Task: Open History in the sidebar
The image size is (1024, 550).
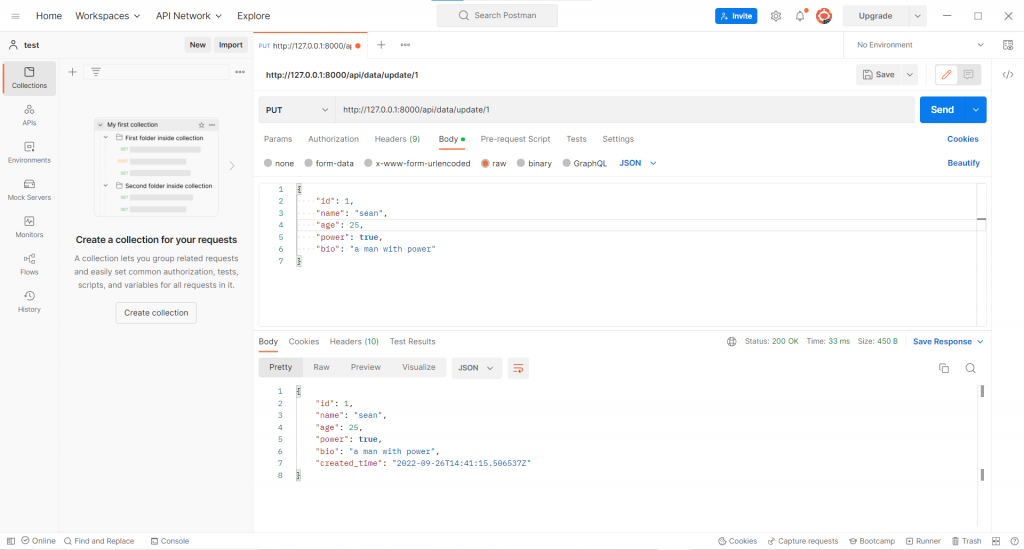Action: (x=29, y=301)
